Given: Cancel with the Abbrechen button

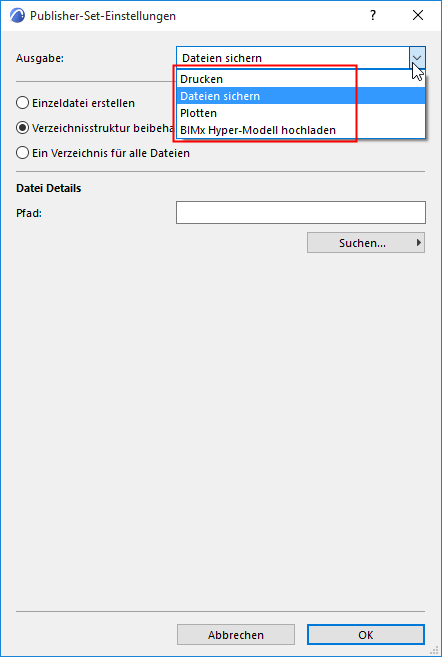Looking at the screenshot, I should (236, 635).
